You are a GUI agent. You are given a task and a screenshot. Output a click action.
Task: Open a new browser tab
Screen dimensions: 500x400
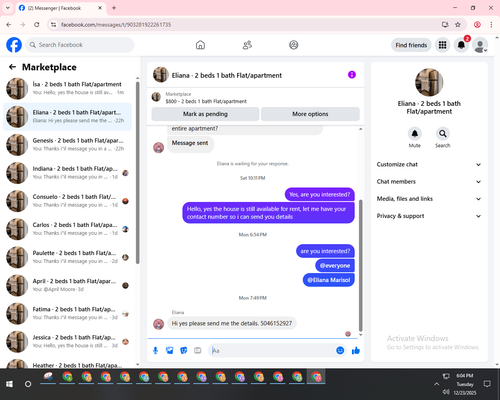coord(114,8)
